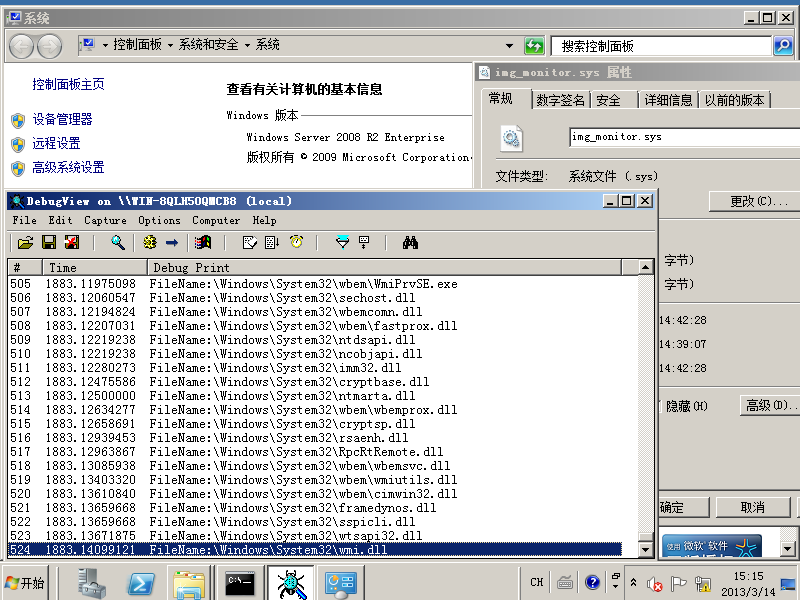Open the Options menu in DebugView
800x600 pixels.
(159, 220)
